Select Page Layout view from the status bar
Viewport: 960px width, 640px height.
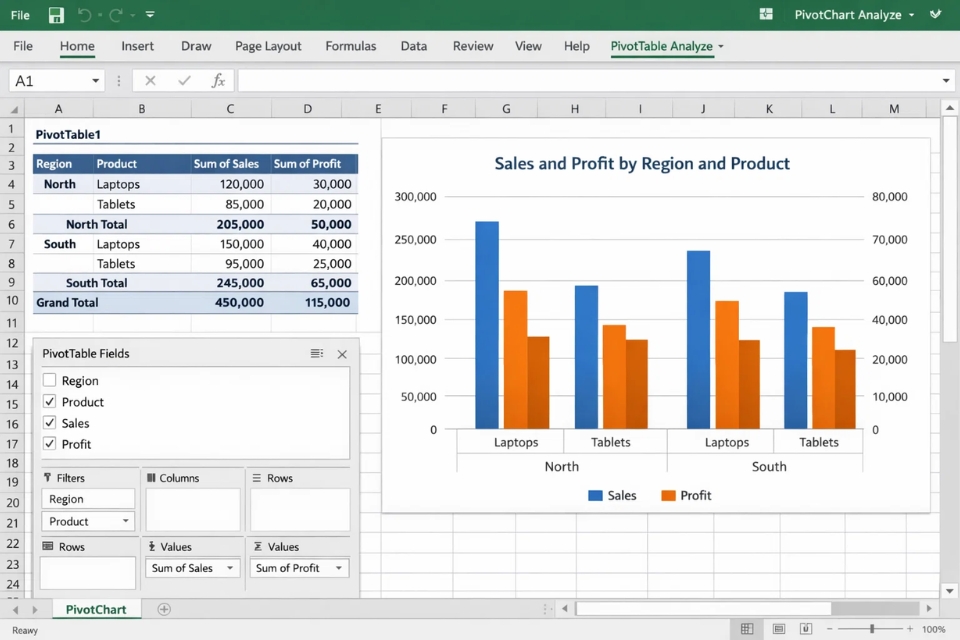point(778,627)
